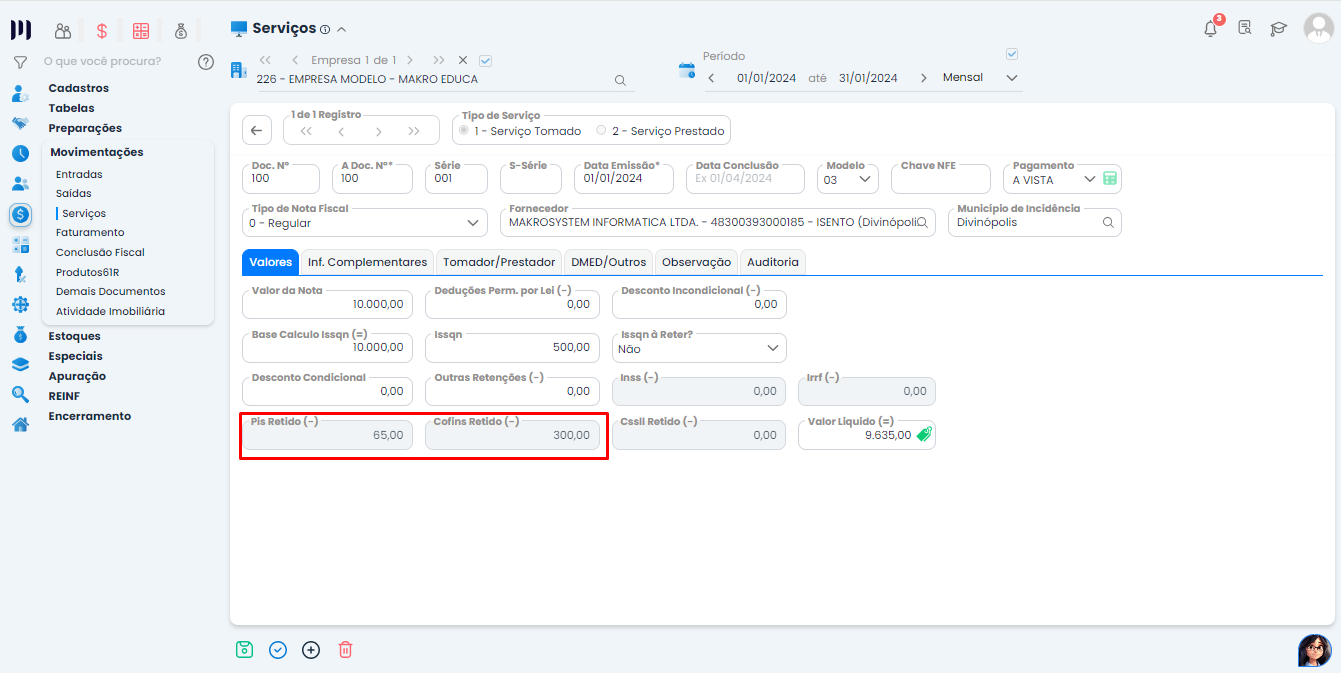
Task: Go to Faturamento in Movimentações
Action: point(90,232)
